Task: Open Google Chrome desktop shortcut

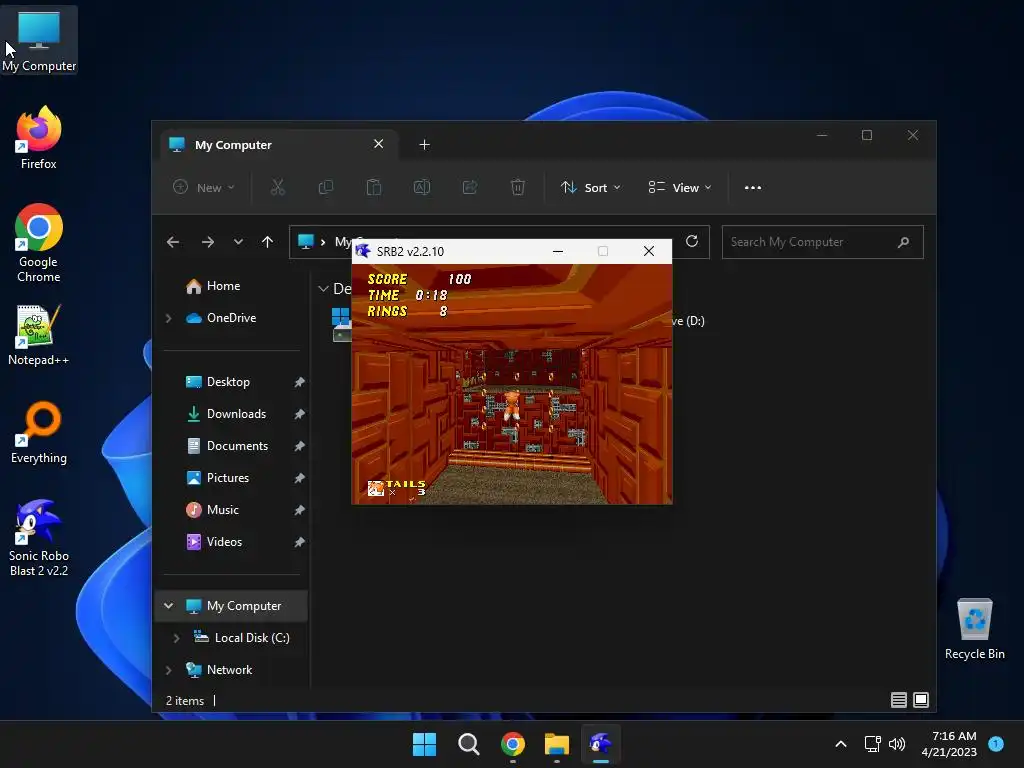Action: point(39,242)
